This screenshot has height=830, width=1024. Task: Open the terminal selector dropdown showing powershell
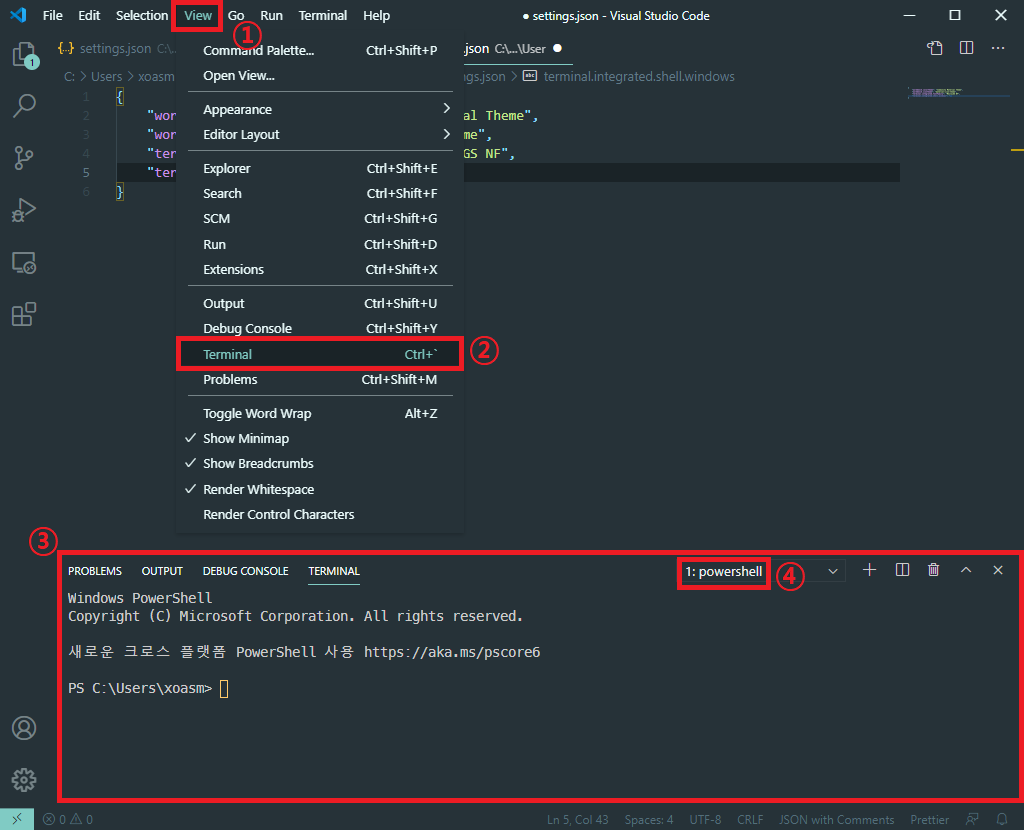(762, 571)
